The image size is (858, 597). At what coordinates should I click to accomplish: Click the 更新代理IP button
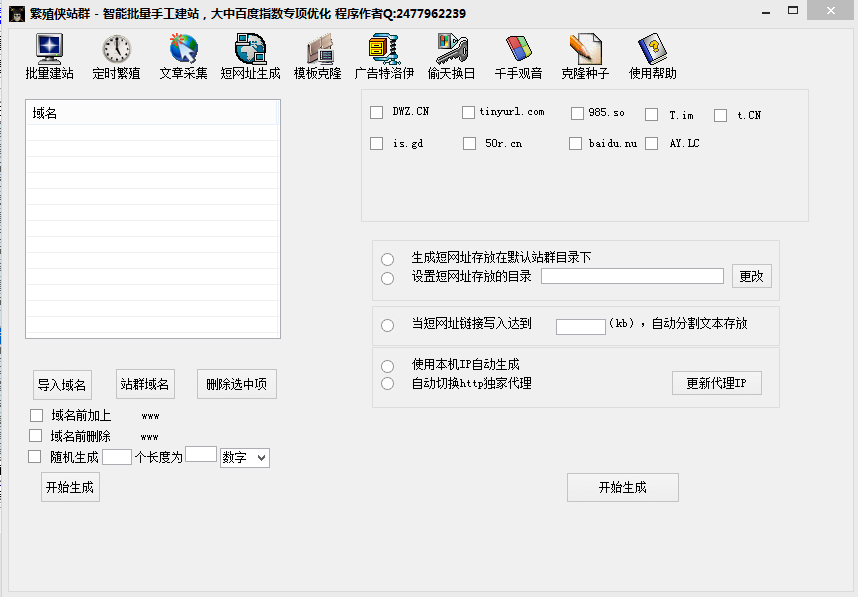click(x=716, y=383)
